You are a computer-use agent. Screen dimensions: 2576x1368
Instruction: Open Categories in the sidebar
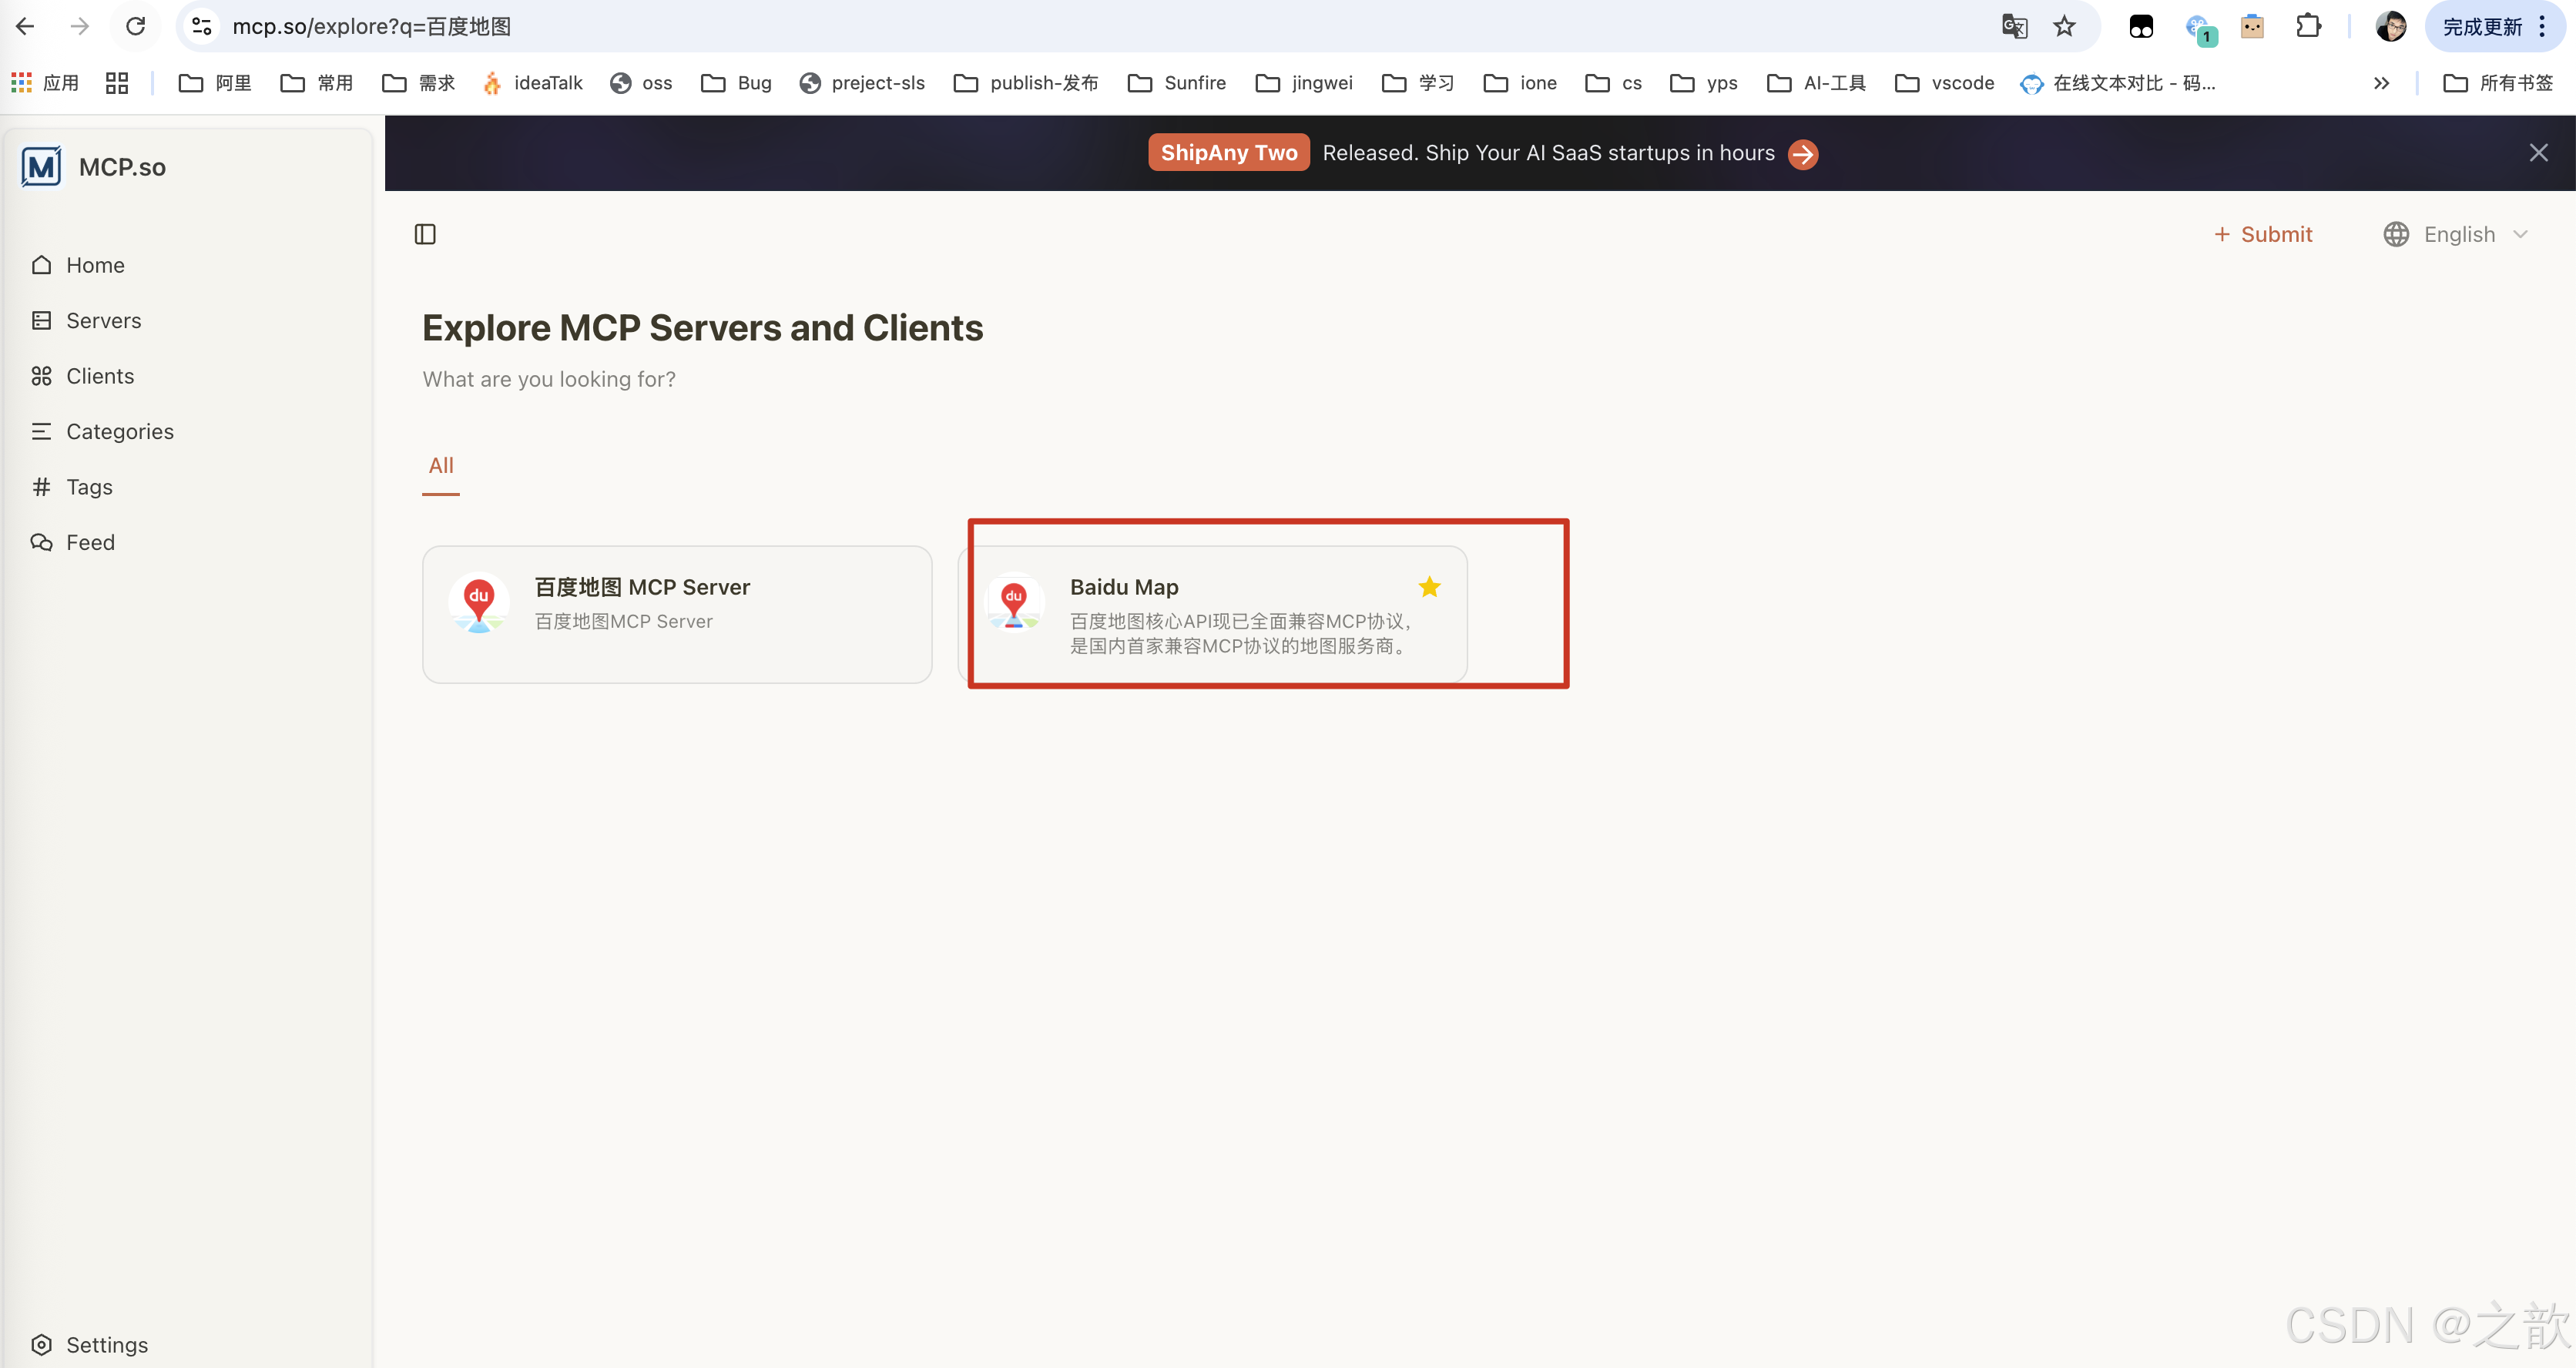pyautogui.click(x=119, y=432)
